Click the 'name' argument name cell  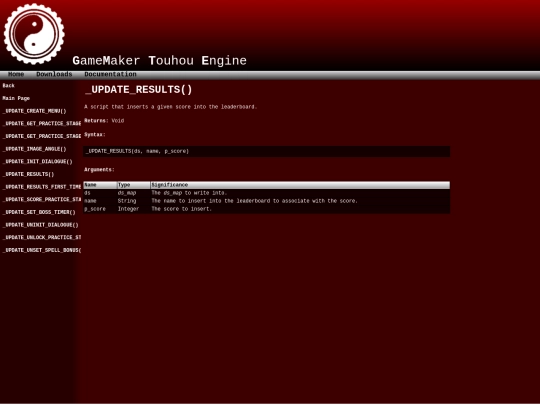click(x=90, y=201)
